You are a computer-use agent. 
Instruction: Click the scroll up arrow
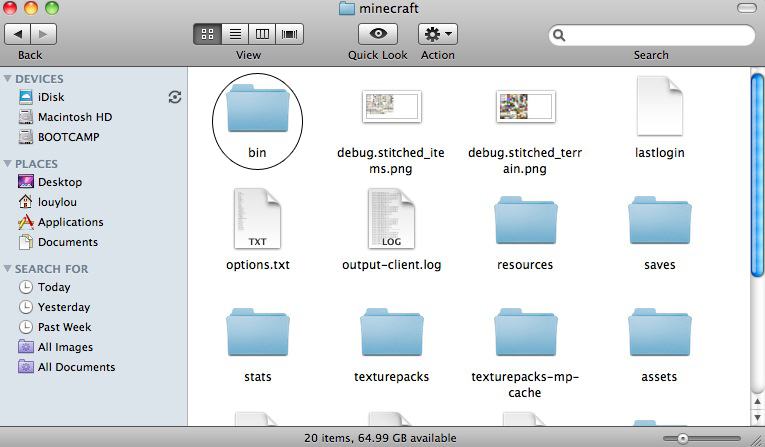click(x=757, y=402)
